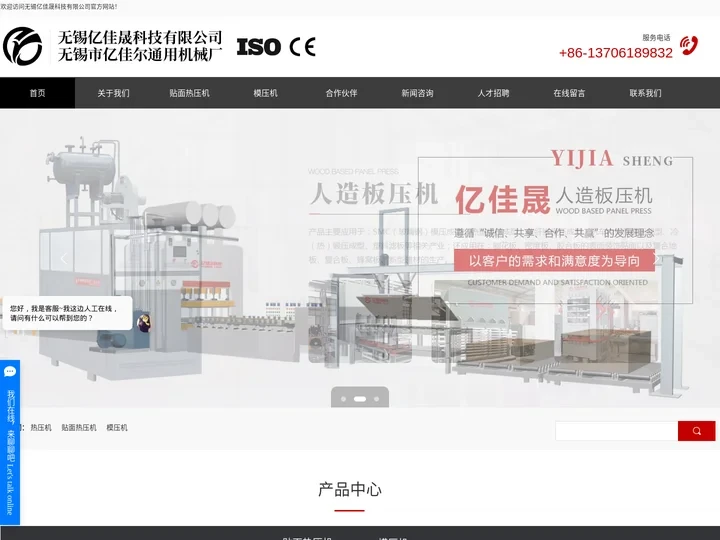Image resolution: width=720 pixels, height=540 pixels.
Task: Show next banner slide arrow
Action: (657, 259)
